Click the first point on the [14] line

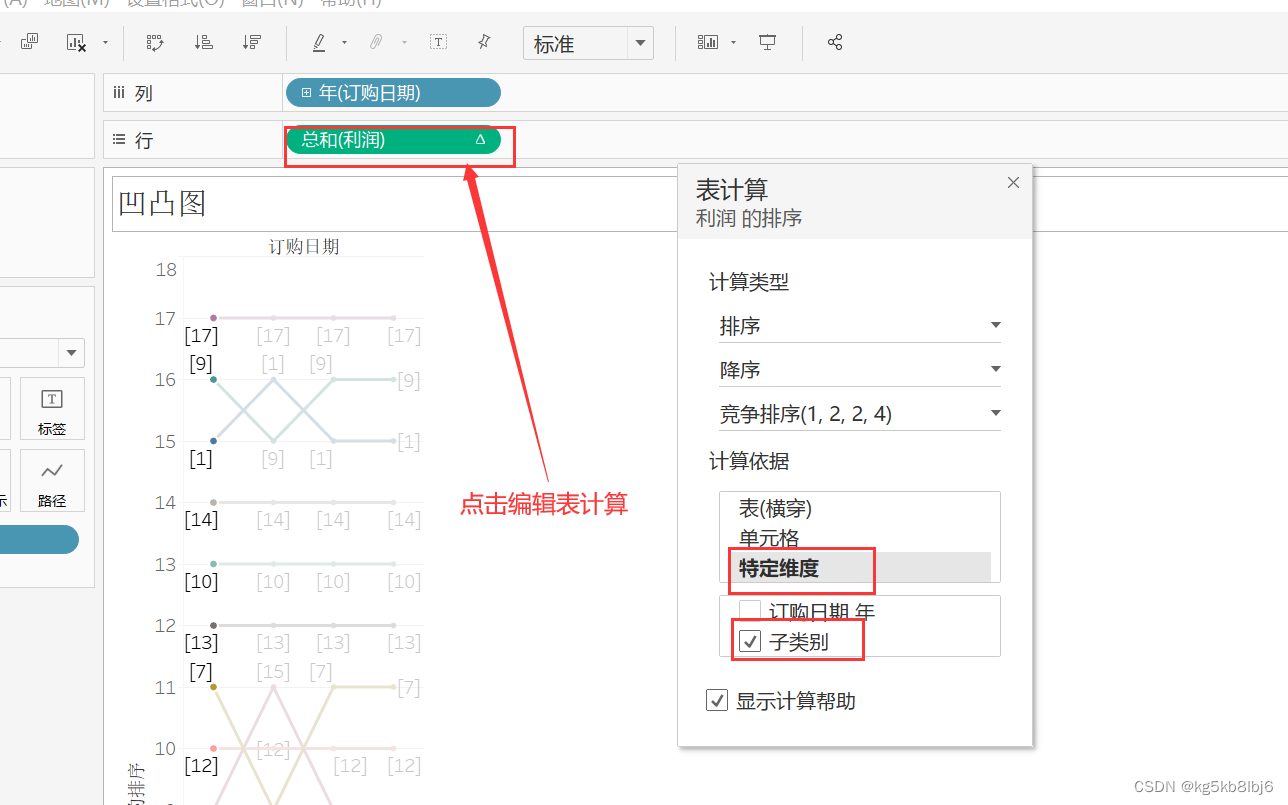click(x=213, y=502)
